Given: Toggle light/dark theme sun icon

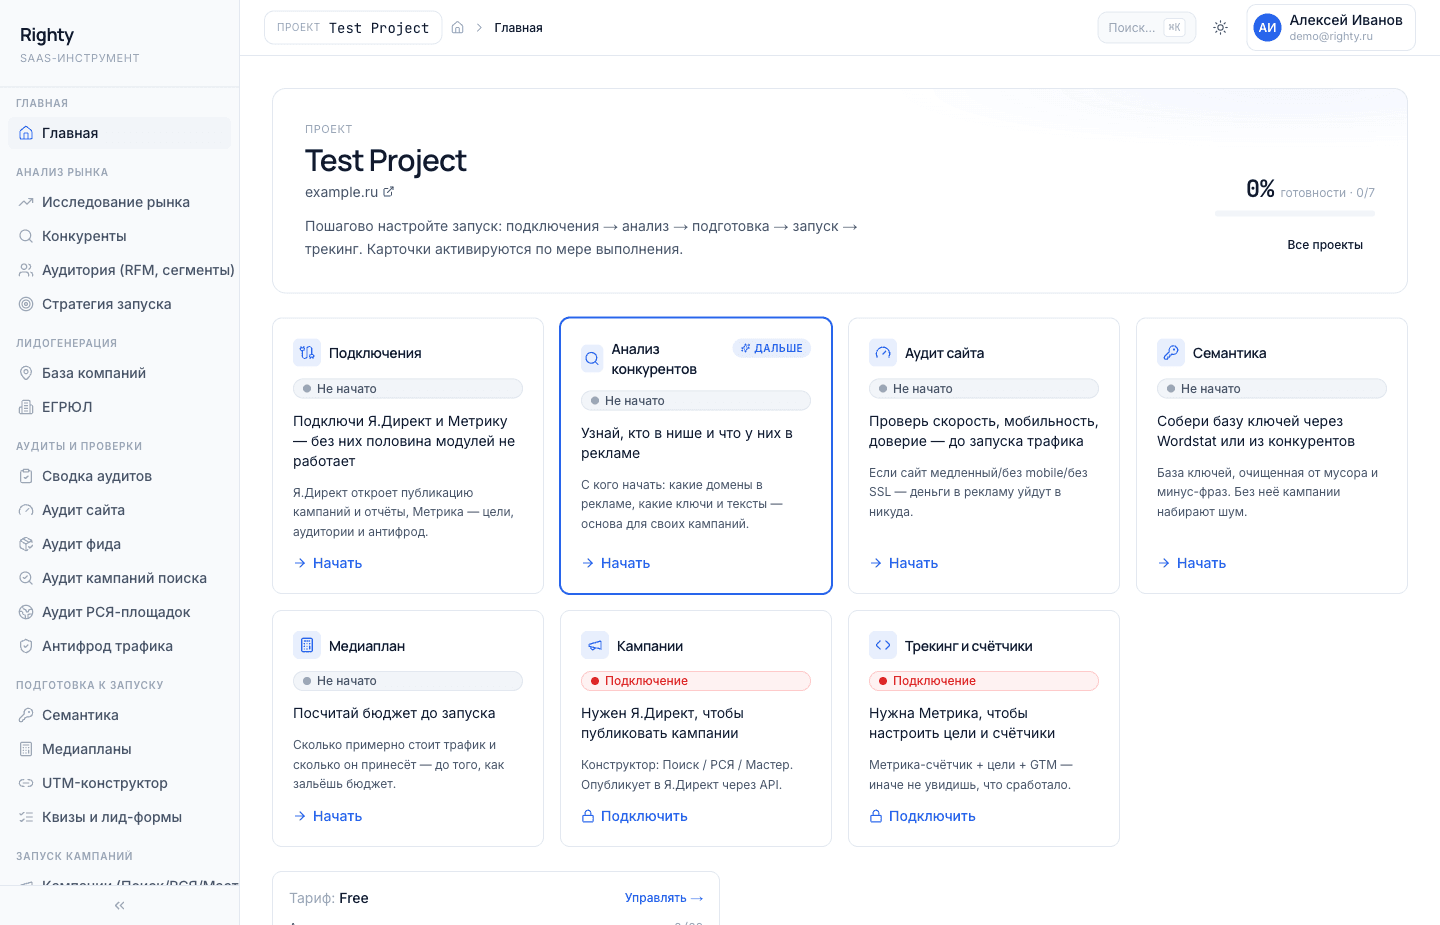Looking at the screenshot, I should (1220, 28).
